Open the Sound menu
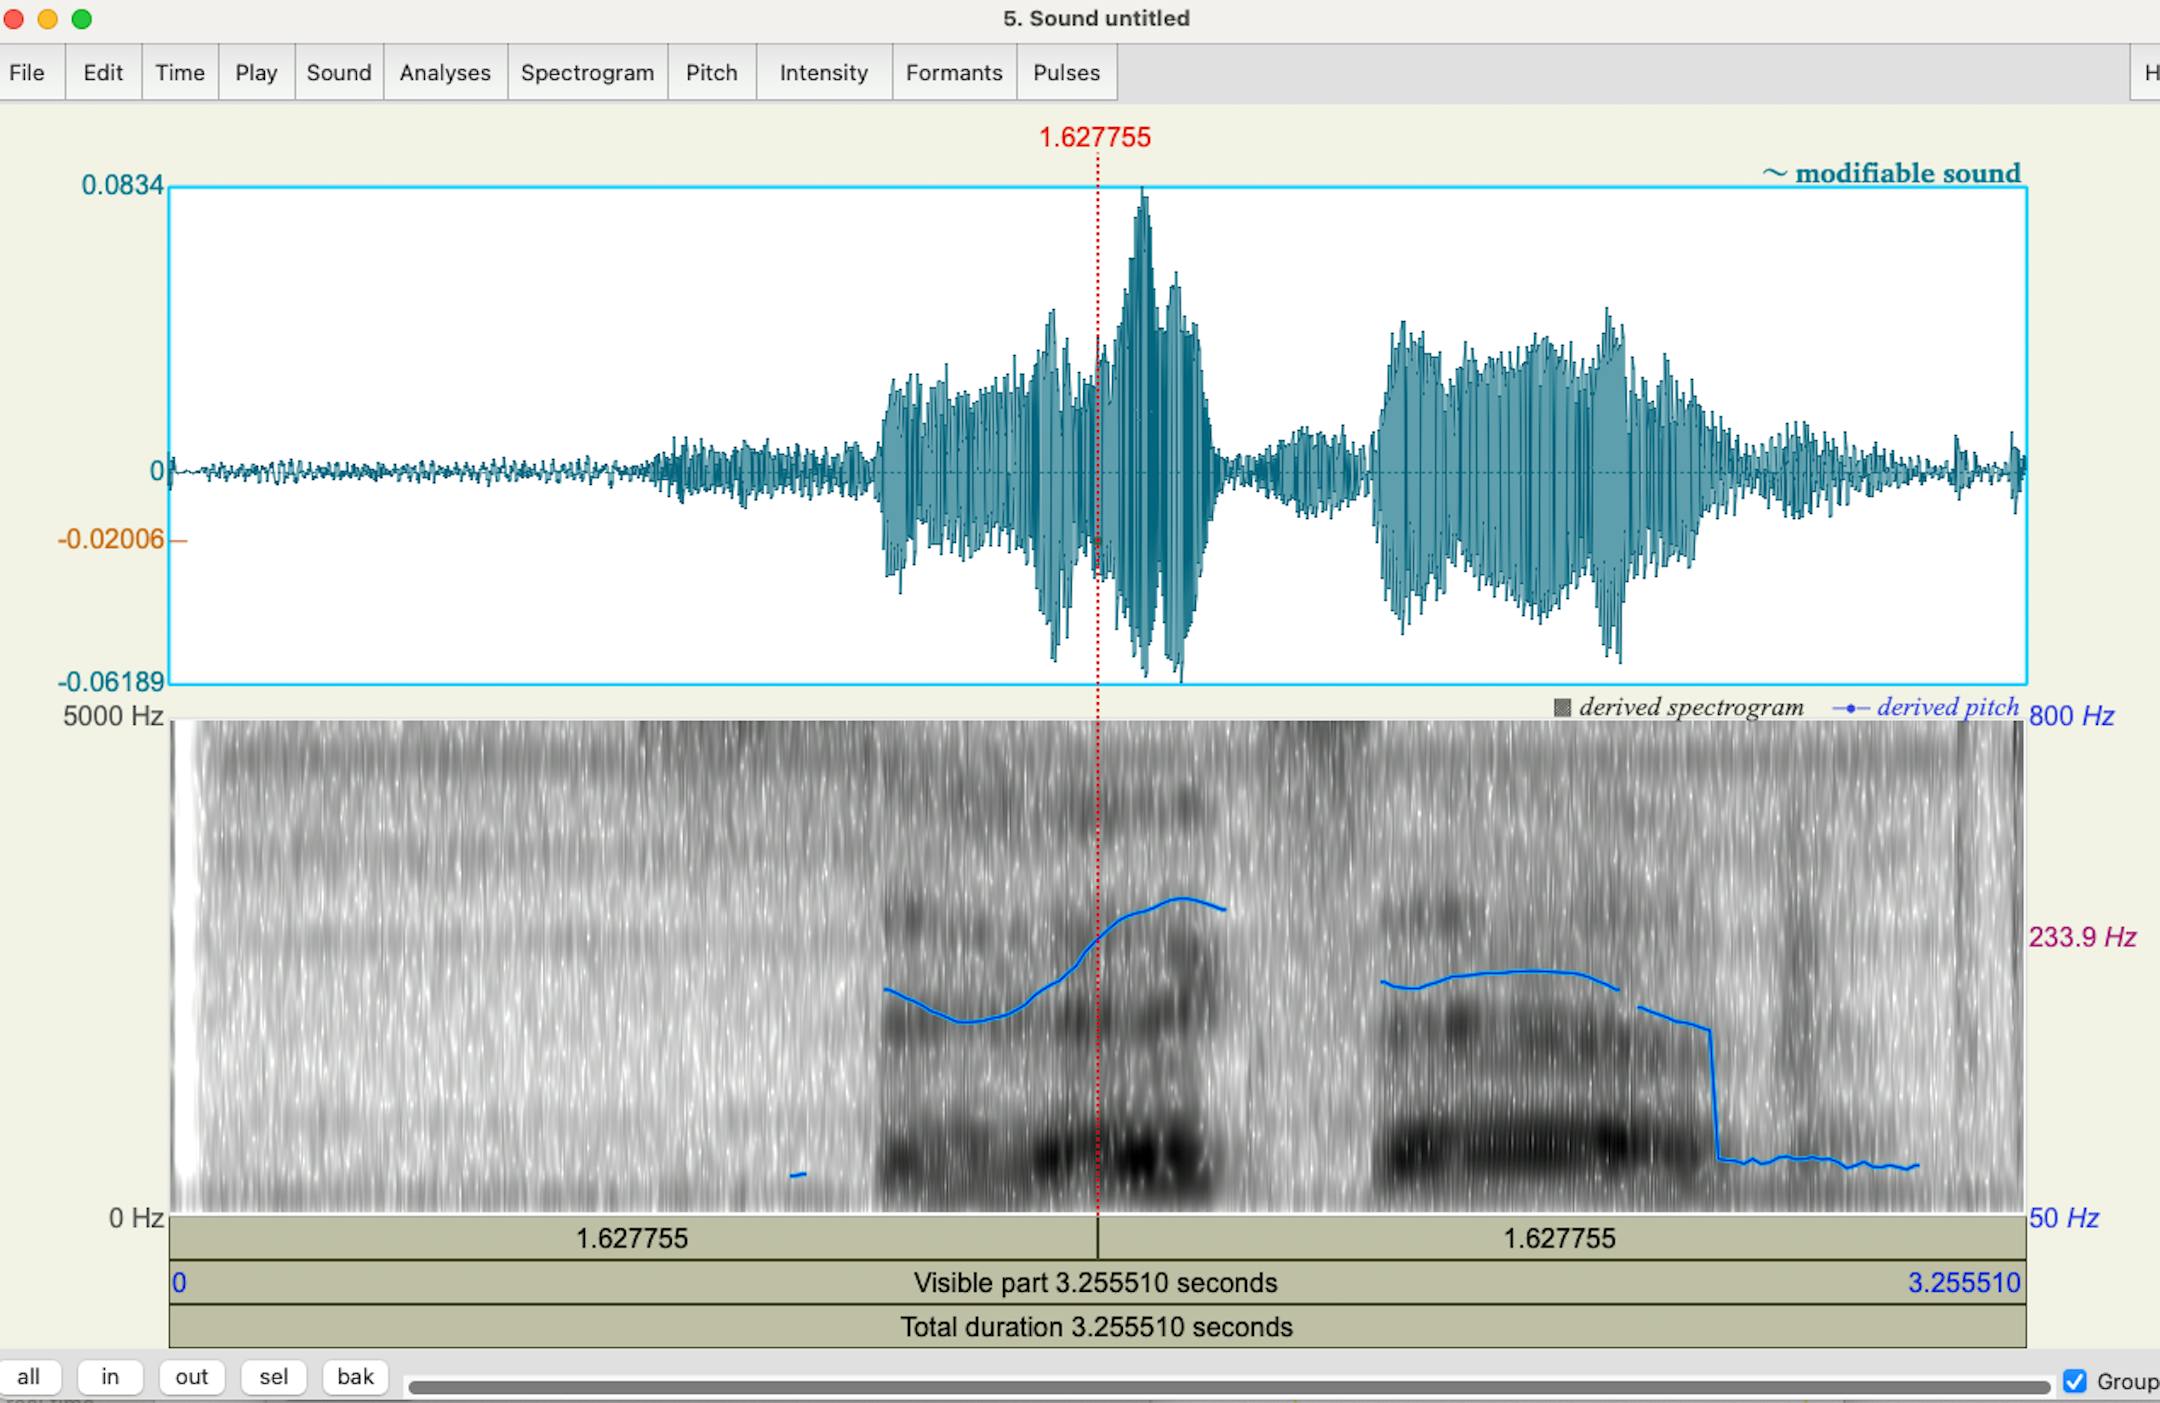The height and width of the screenshot is (1403, 2160). pos(338,72)
